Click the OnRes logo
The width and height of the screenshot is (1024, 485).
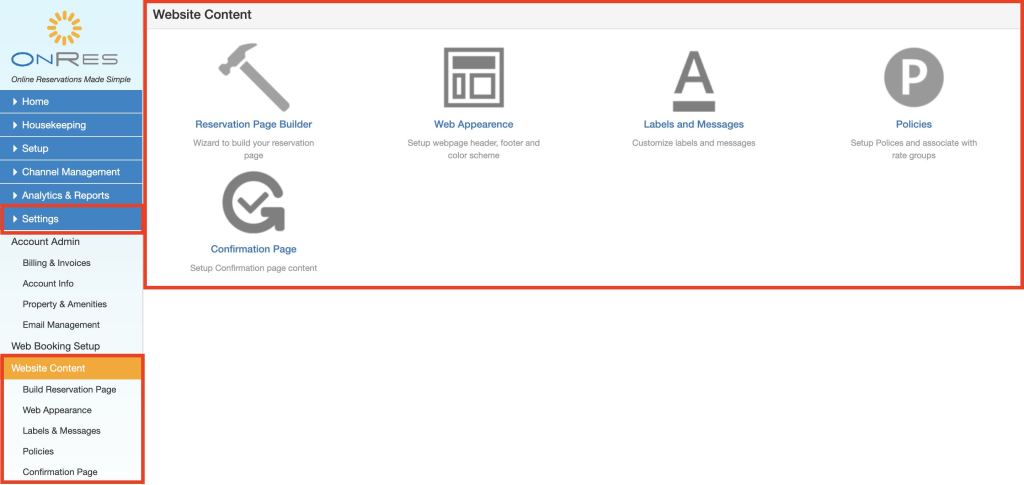pos(65,39)
